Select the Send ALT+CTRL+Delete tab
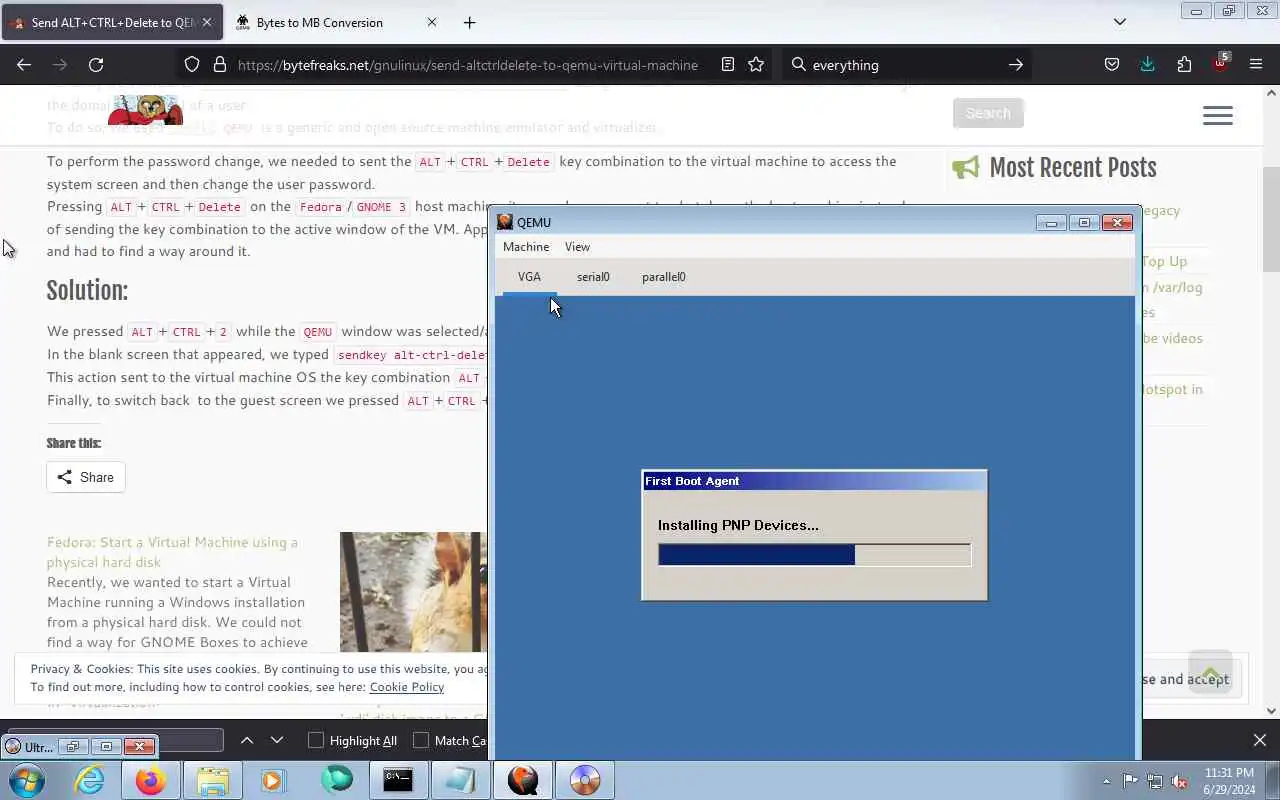The width and height of the screenshot is (1280, 800). coord(112,22)
